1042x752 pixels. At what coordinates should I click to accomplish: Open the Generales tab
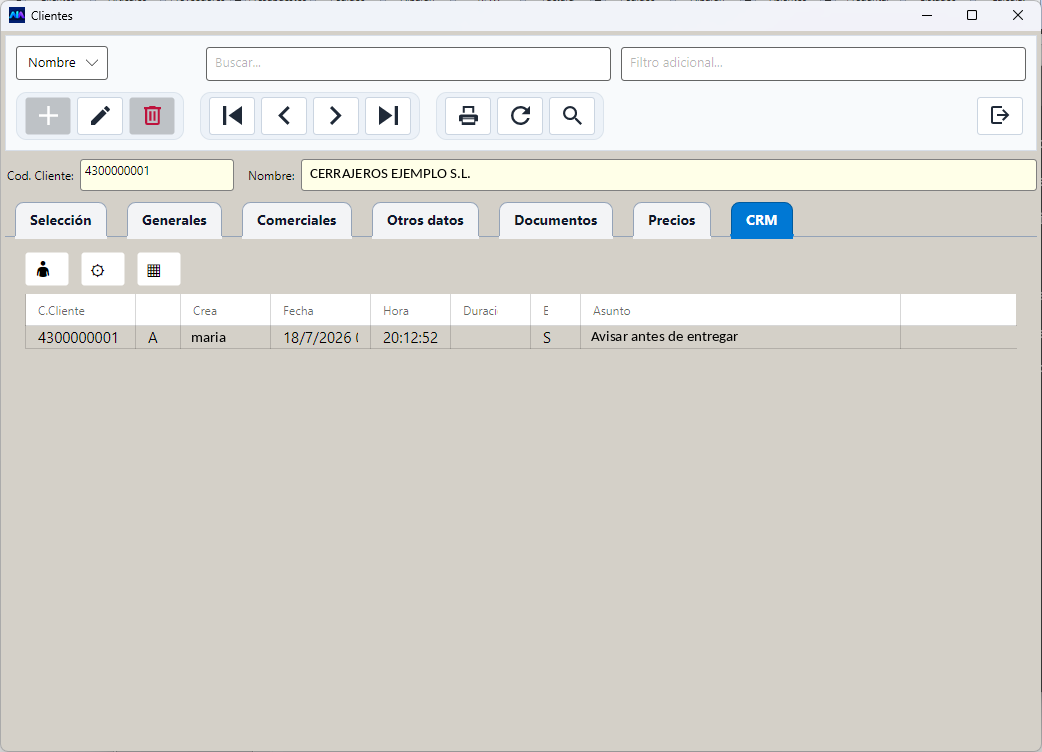coord(174,220)
